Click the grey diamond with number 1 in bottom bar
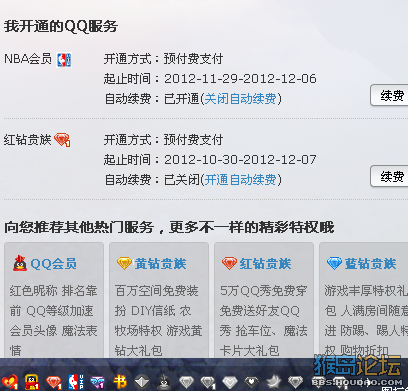This screenshot has height=391, width=408. pos(208,382)
